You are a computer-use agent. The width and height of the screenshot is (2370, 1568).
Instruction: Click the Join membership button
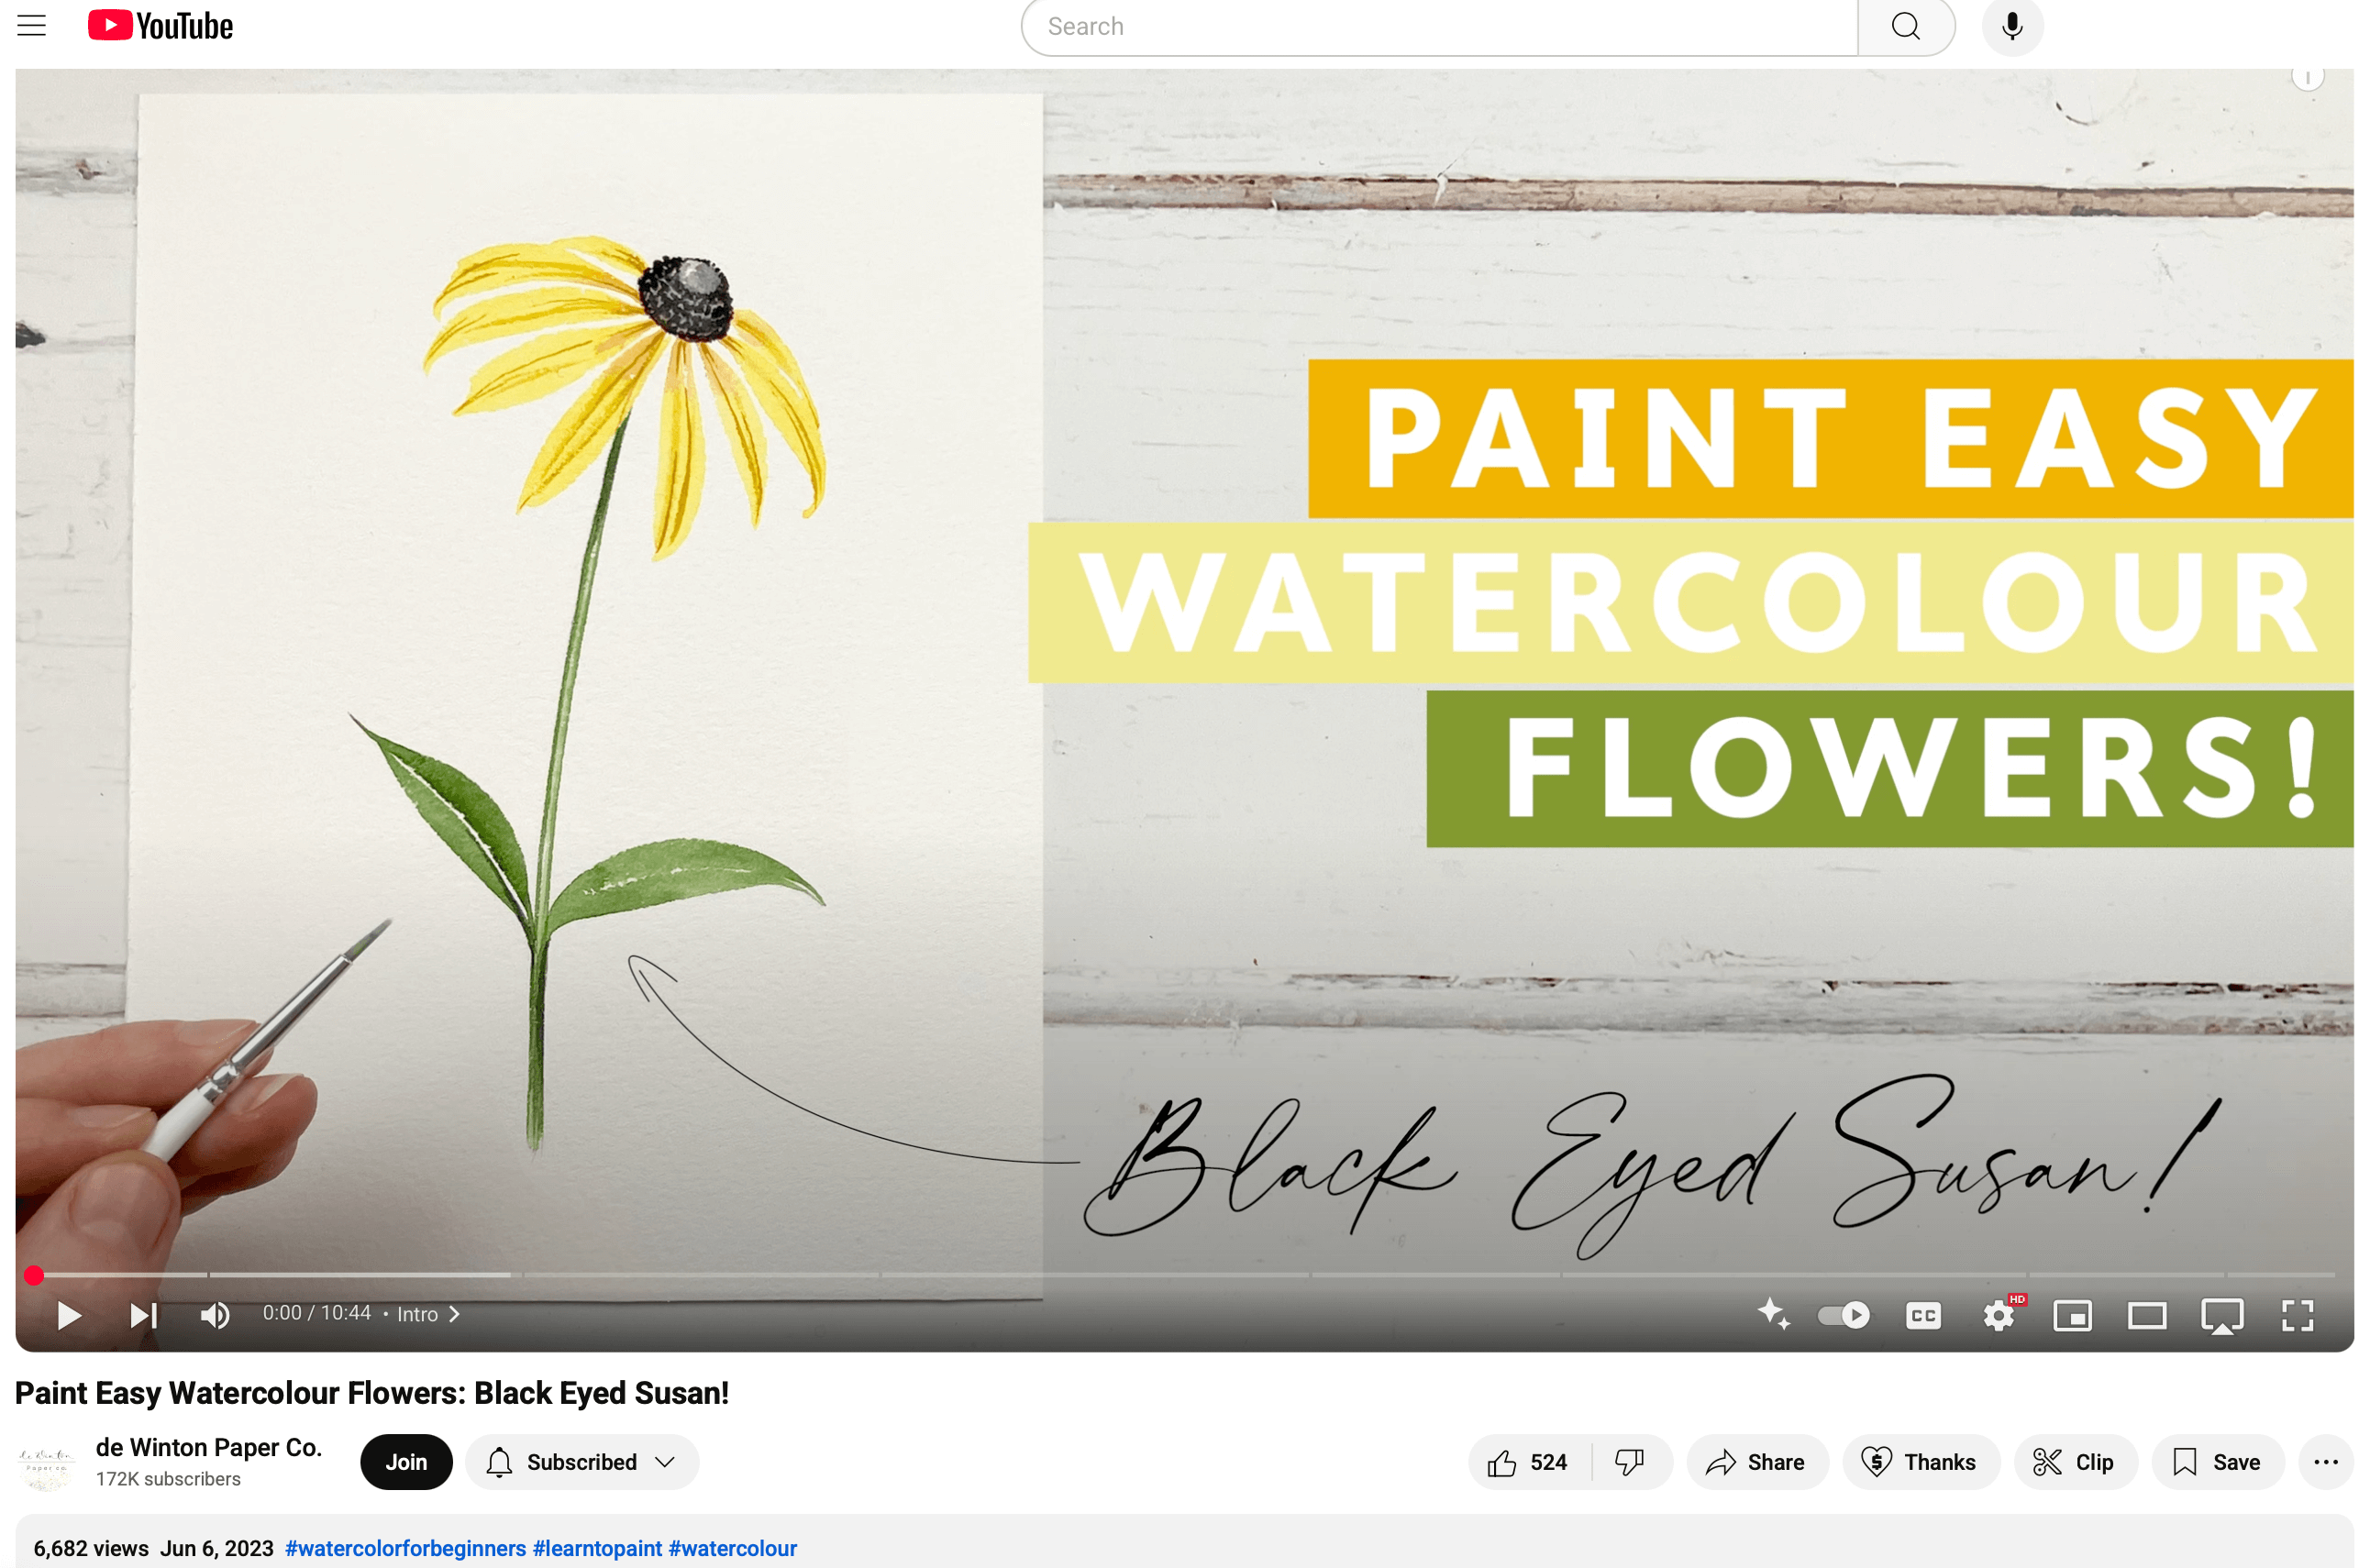click(406, 1462)
